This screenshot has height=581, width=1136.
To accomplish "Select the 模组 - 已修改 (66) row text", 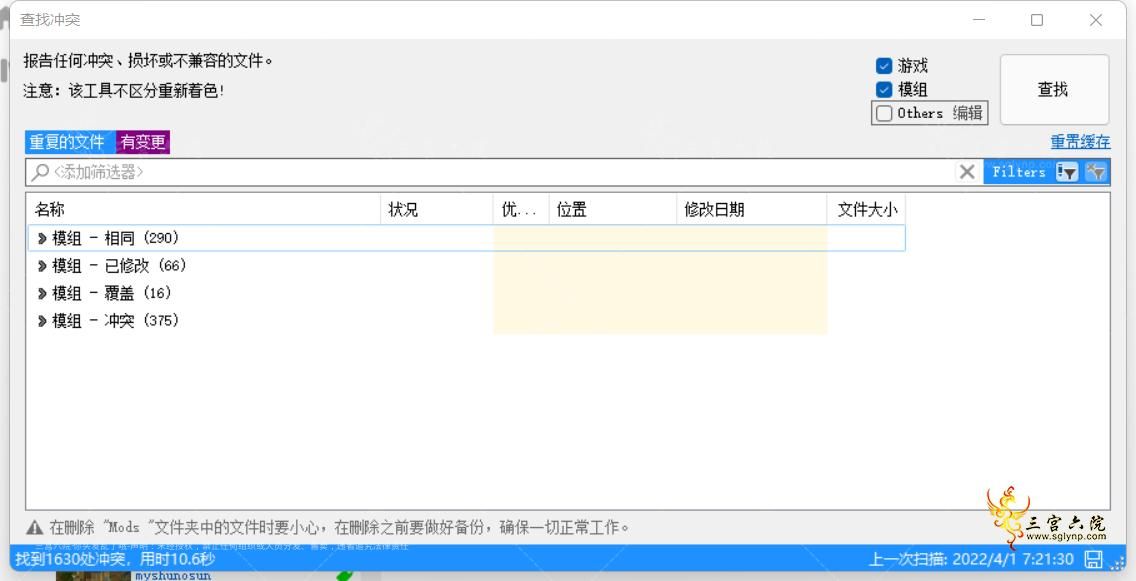I will 119,266.
